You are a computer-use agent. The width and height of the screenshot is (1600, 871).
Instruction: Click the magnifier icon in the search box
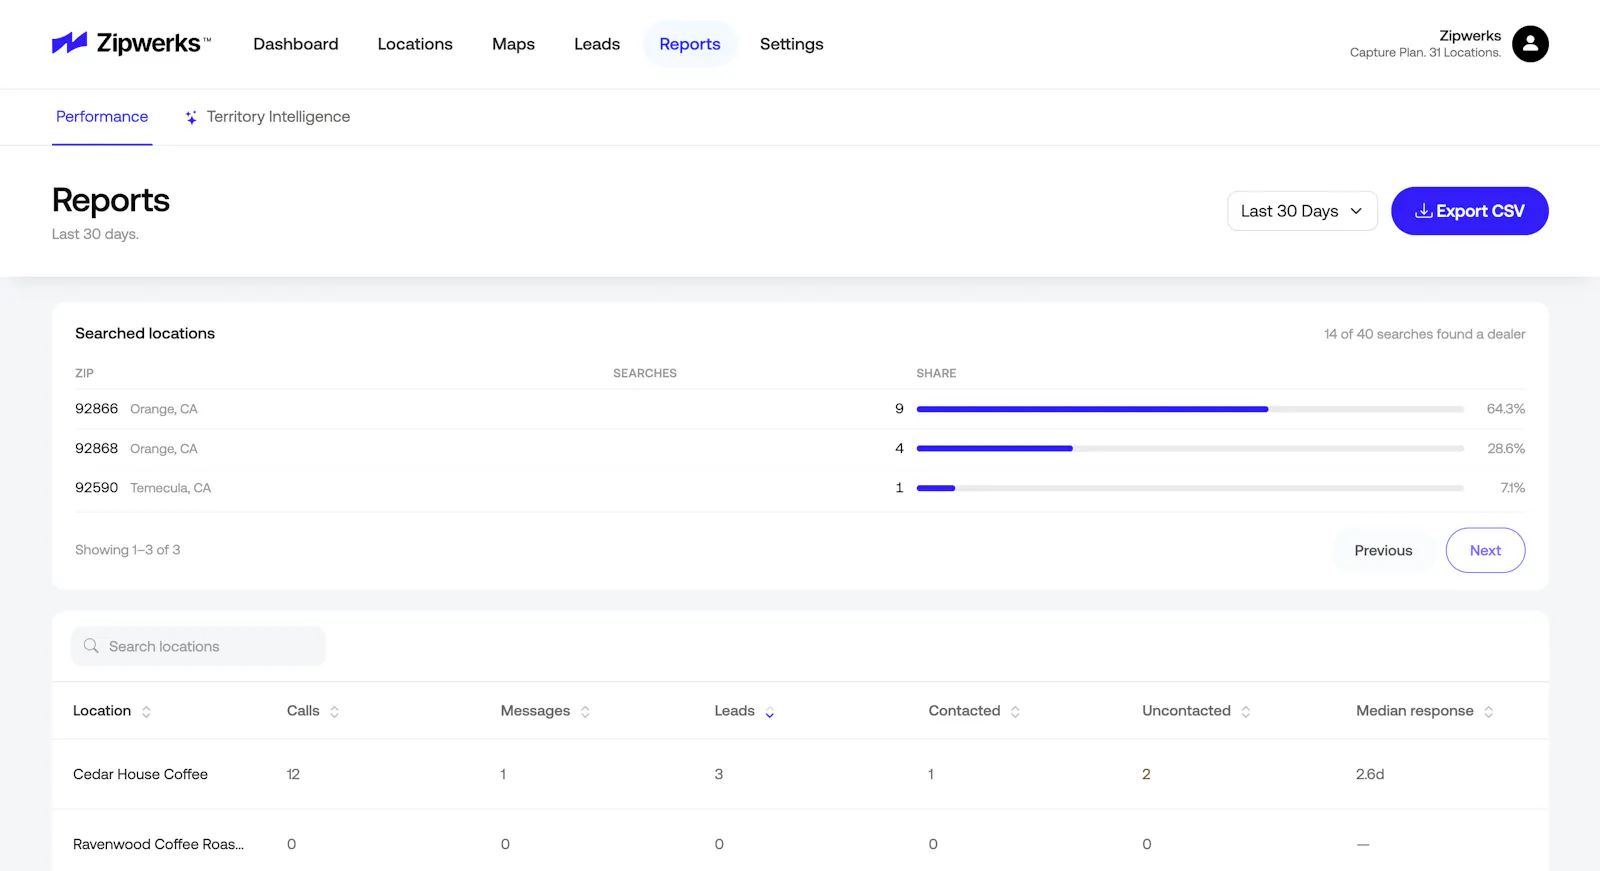91,646
